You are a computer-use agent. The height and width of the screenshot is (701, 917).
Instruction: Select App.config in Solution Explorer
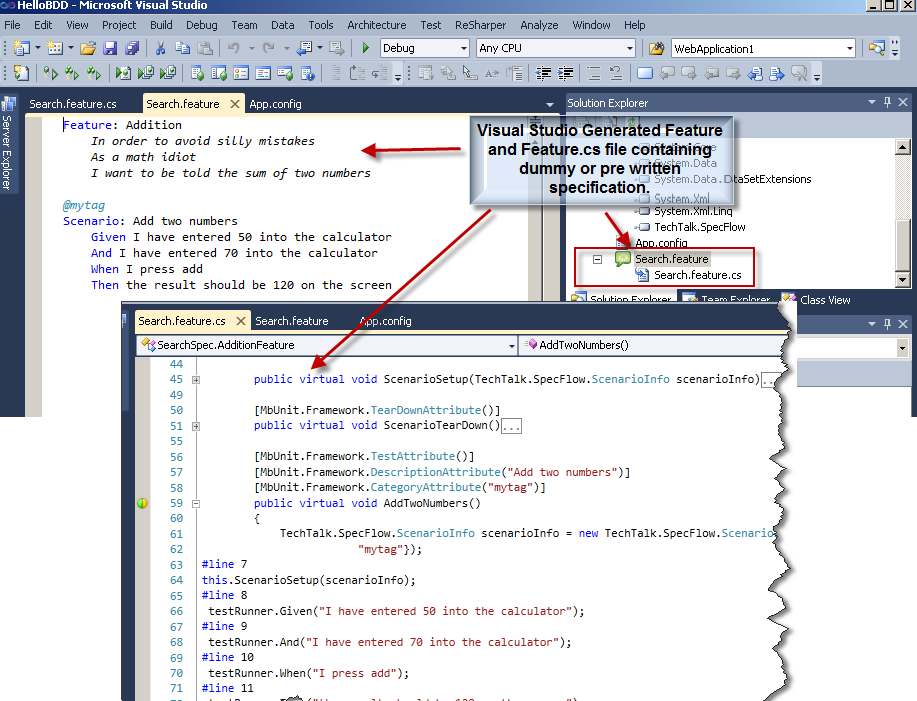coord(661,243)
